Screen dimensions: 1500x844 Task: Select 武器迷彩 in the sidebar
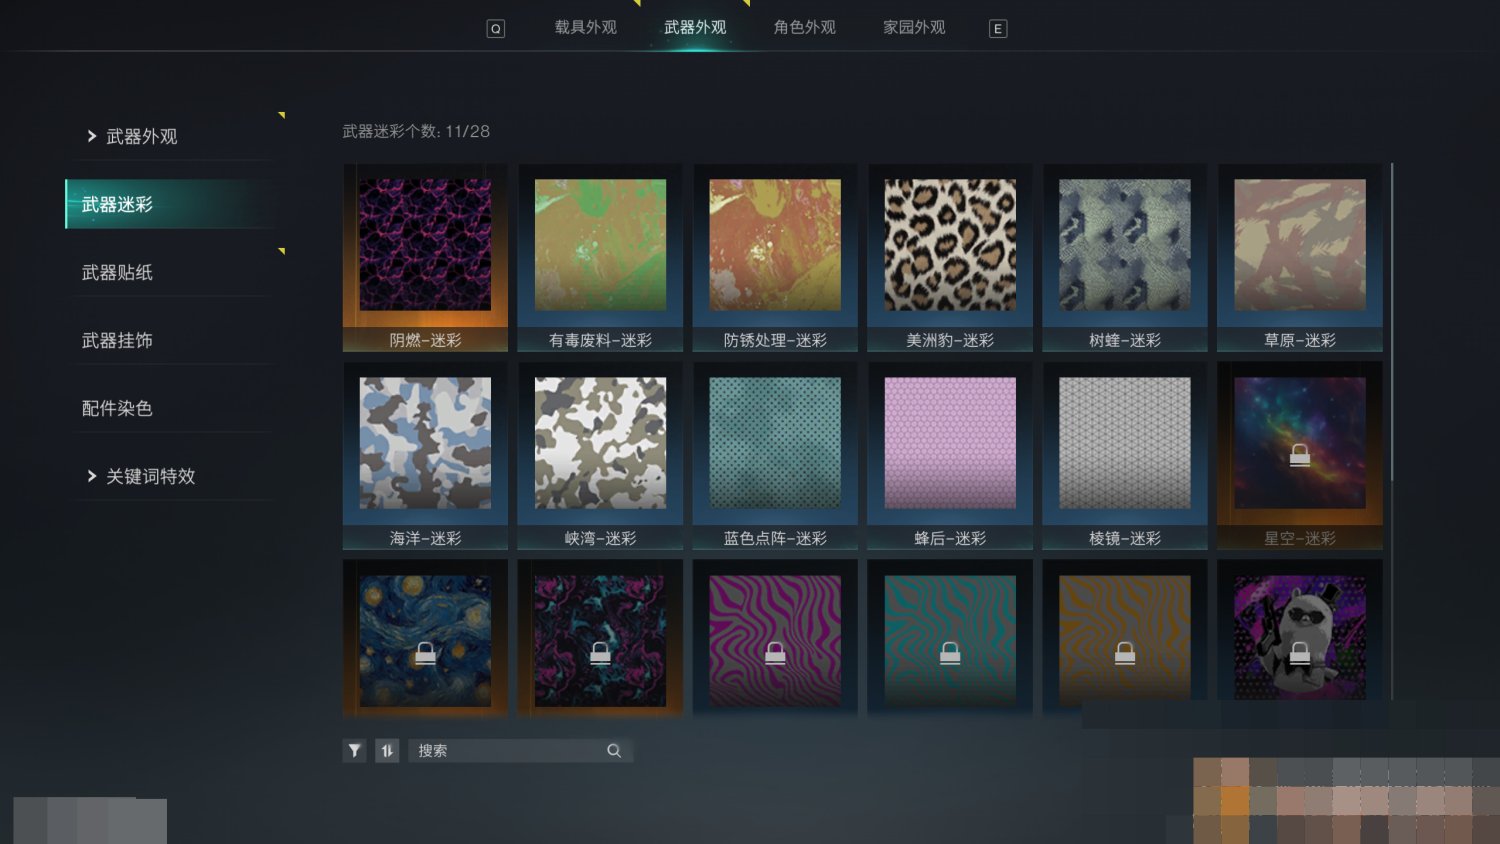pos(170,204)
